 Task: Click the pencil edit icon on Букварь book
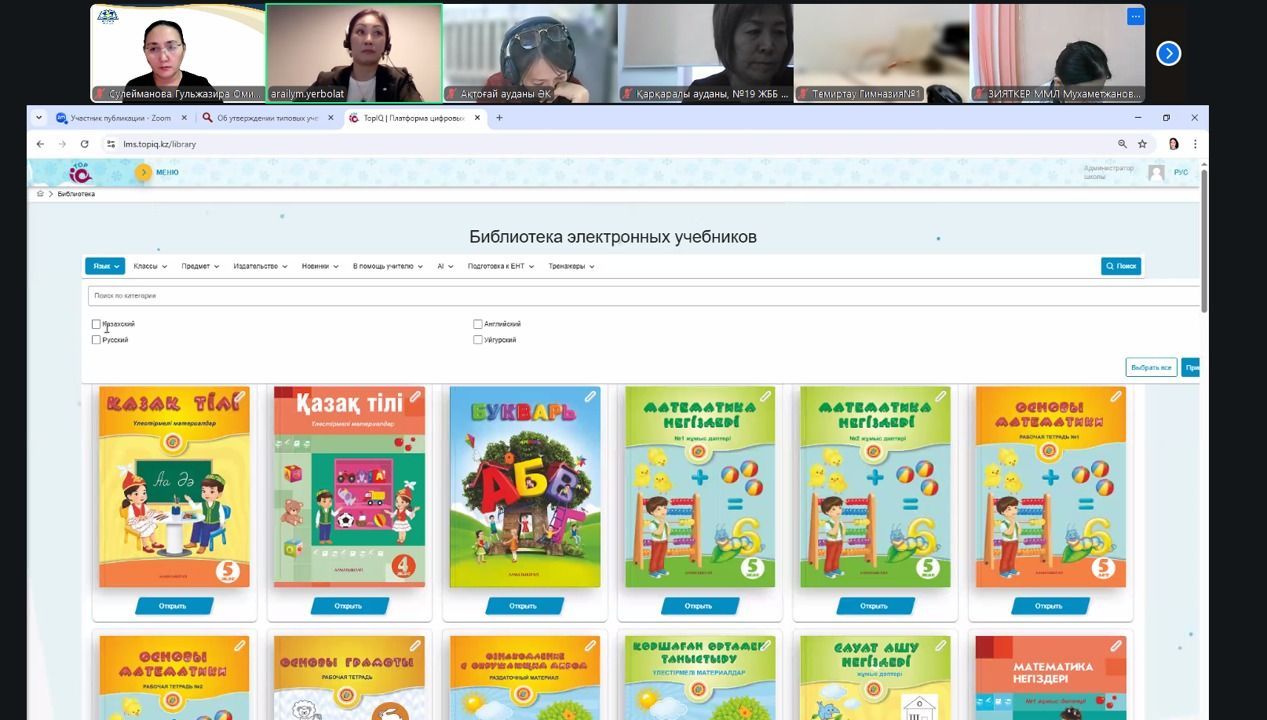pos(590,397)
